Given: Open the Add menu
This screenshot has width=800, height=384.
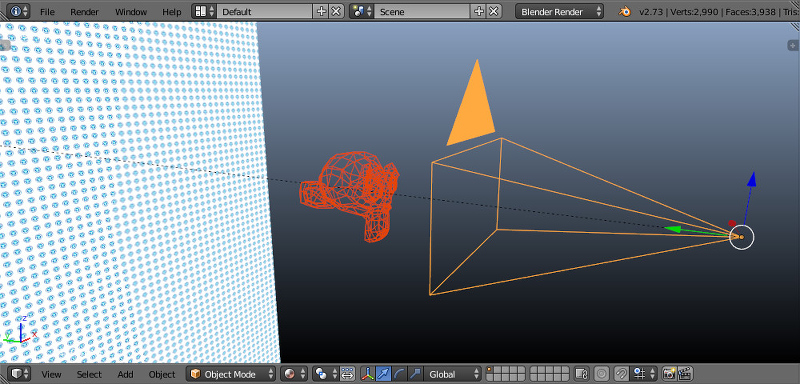Looking at the screenshot, I should (125, 374).
